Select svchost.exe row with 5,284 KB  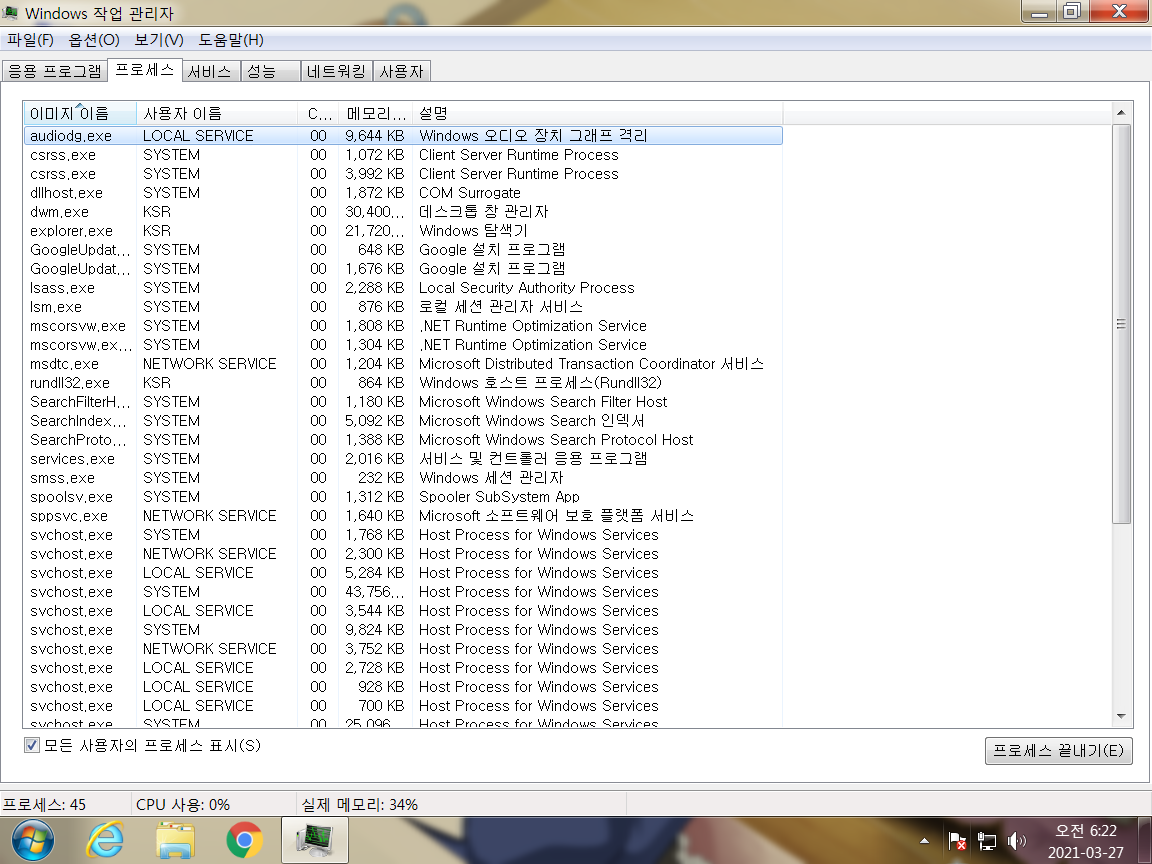403,573
